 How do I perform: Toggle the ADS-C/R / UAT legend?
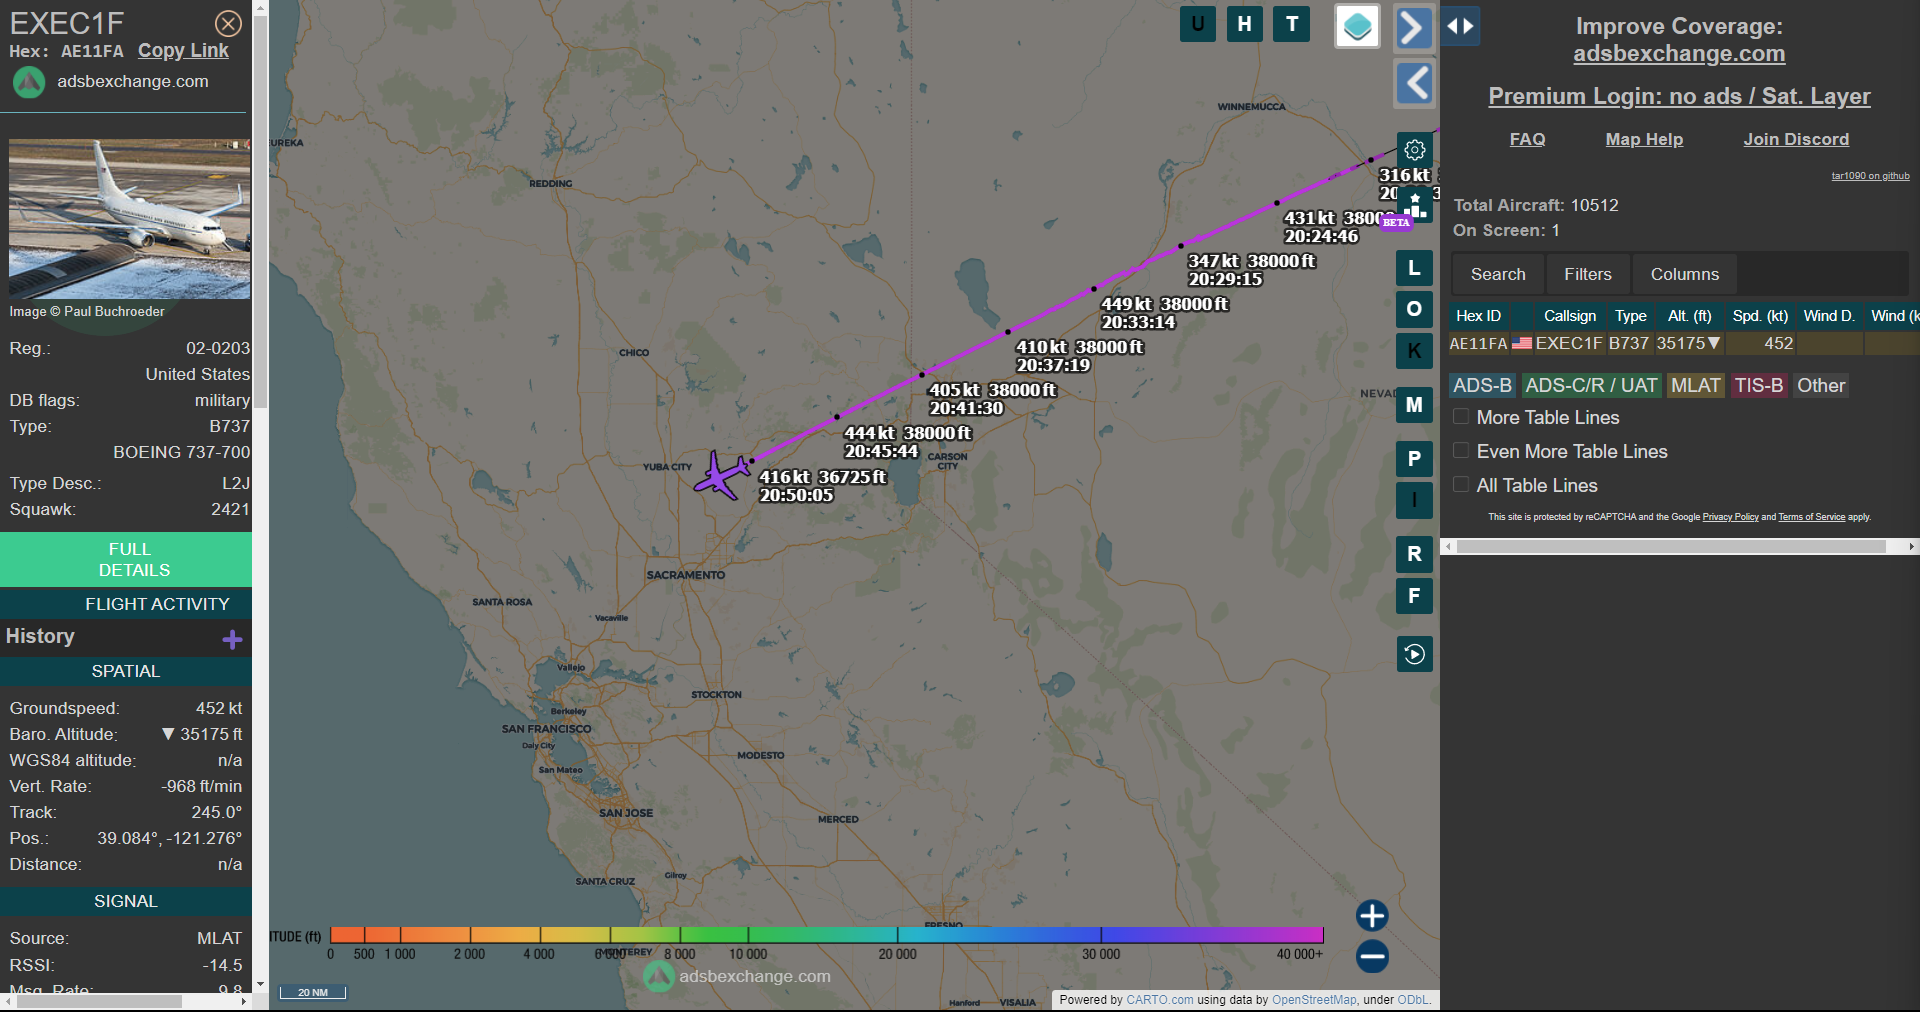tap(1592, 386)
